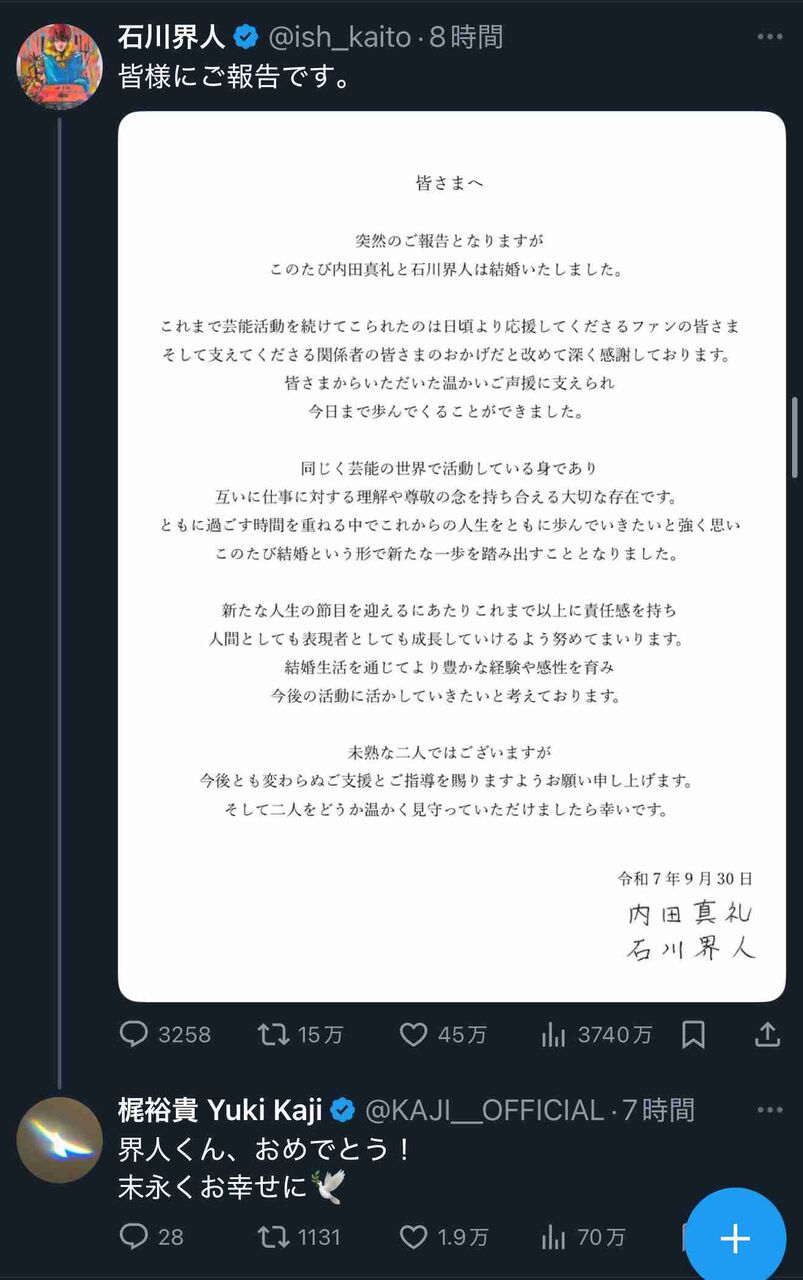The image size is (803, 1280).
Task: Open more options for 石川界人's post
Action: tap(769, 37)
